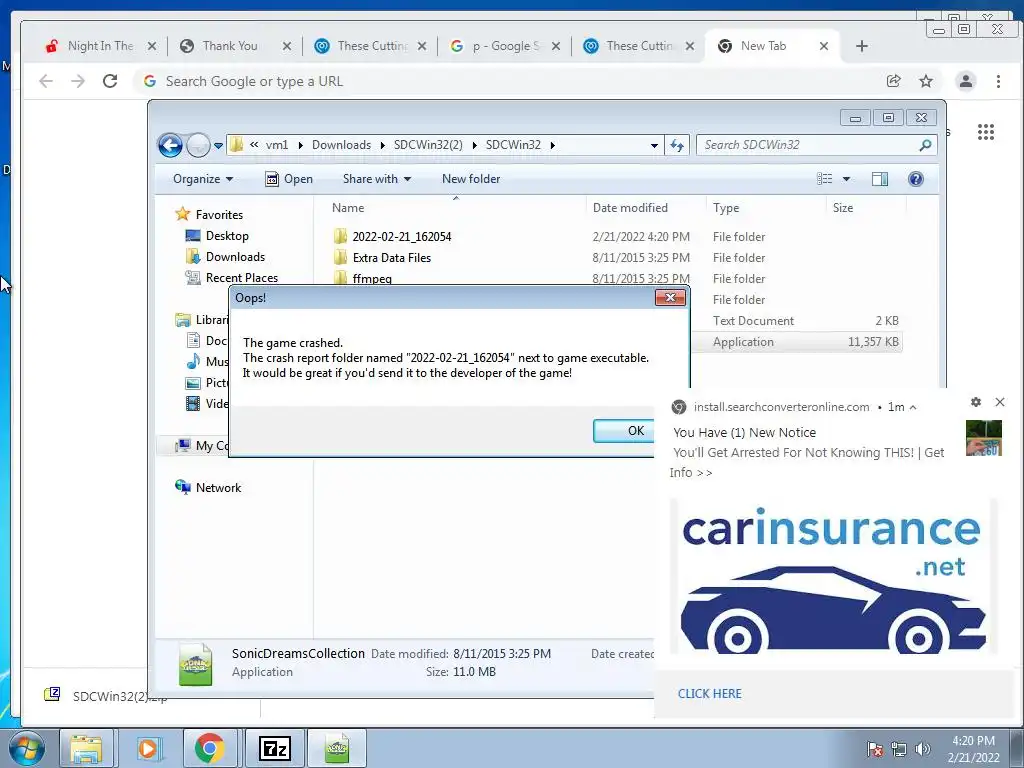Expand the view options dropdown arrow
This screenshot has height=768, width=1024.
(846, 179)
